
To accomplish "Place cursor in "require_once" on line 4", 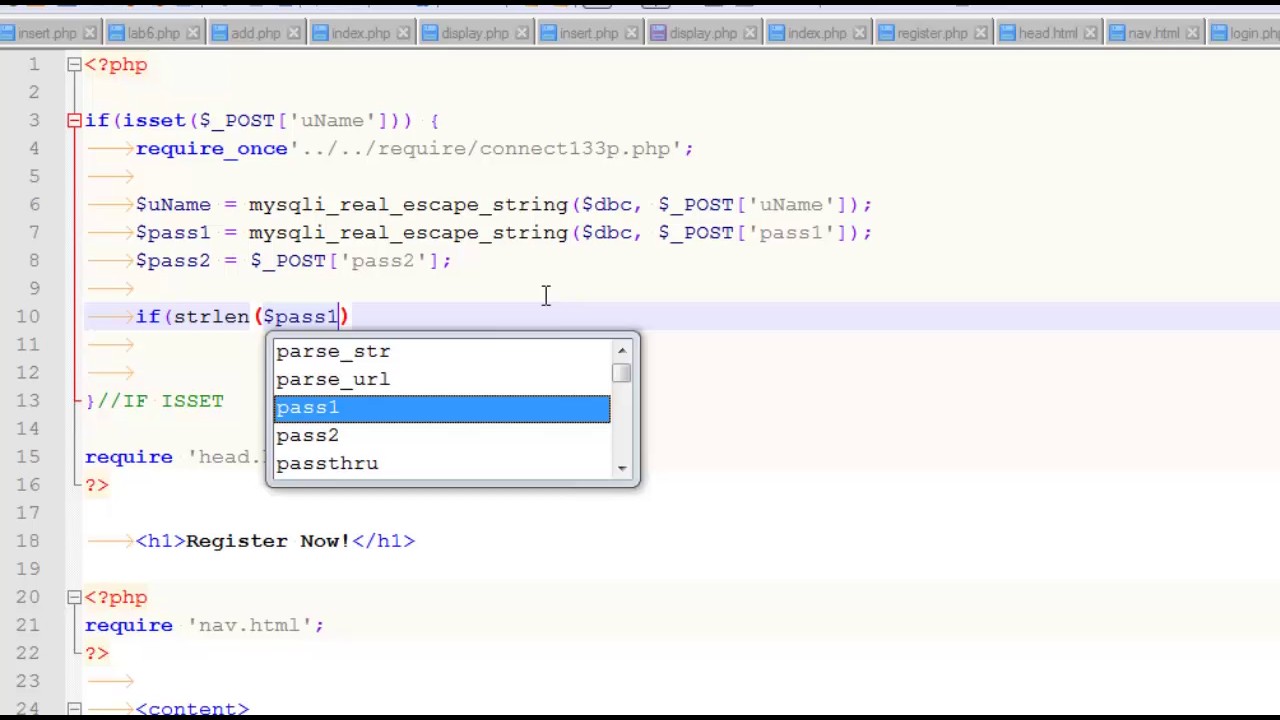I will [211, 149].
